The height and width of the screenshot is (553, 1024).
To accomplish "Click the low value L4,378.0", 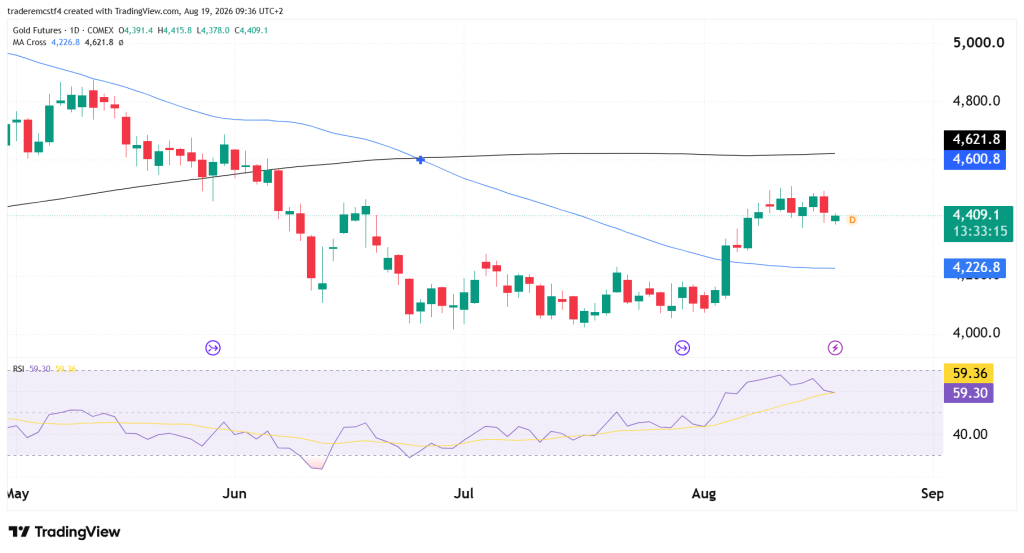I will point(213,30).
